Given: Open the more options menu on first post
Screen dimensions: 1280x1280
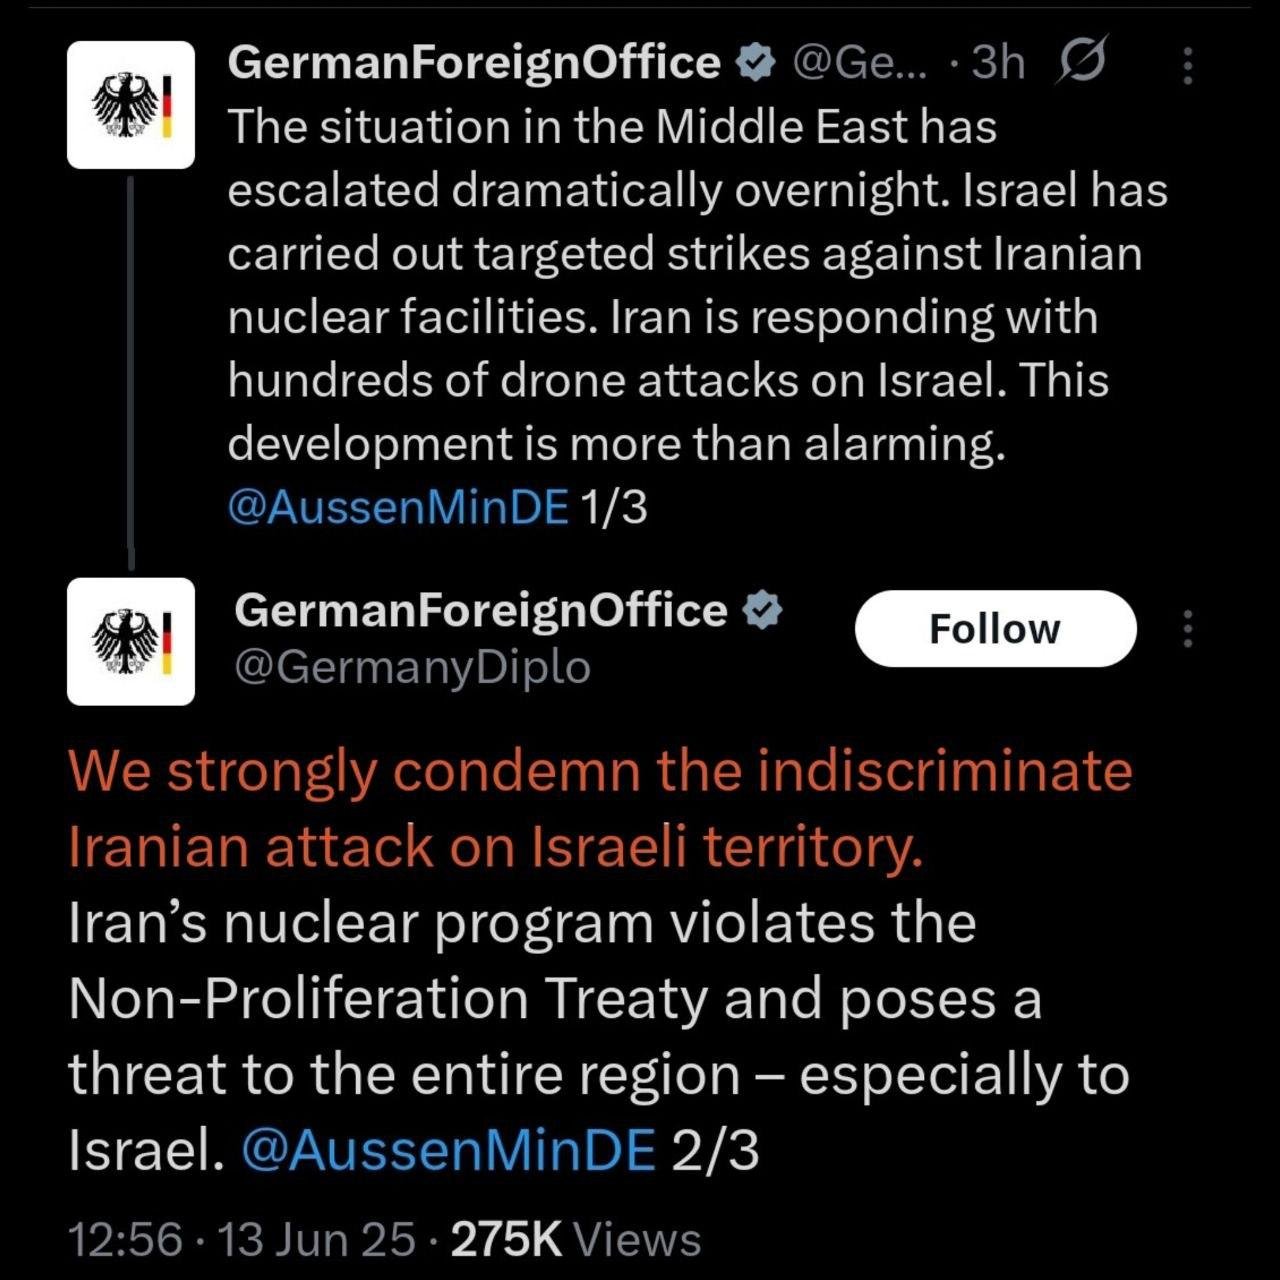Looking at the screenshot, I should point(1188,66).
